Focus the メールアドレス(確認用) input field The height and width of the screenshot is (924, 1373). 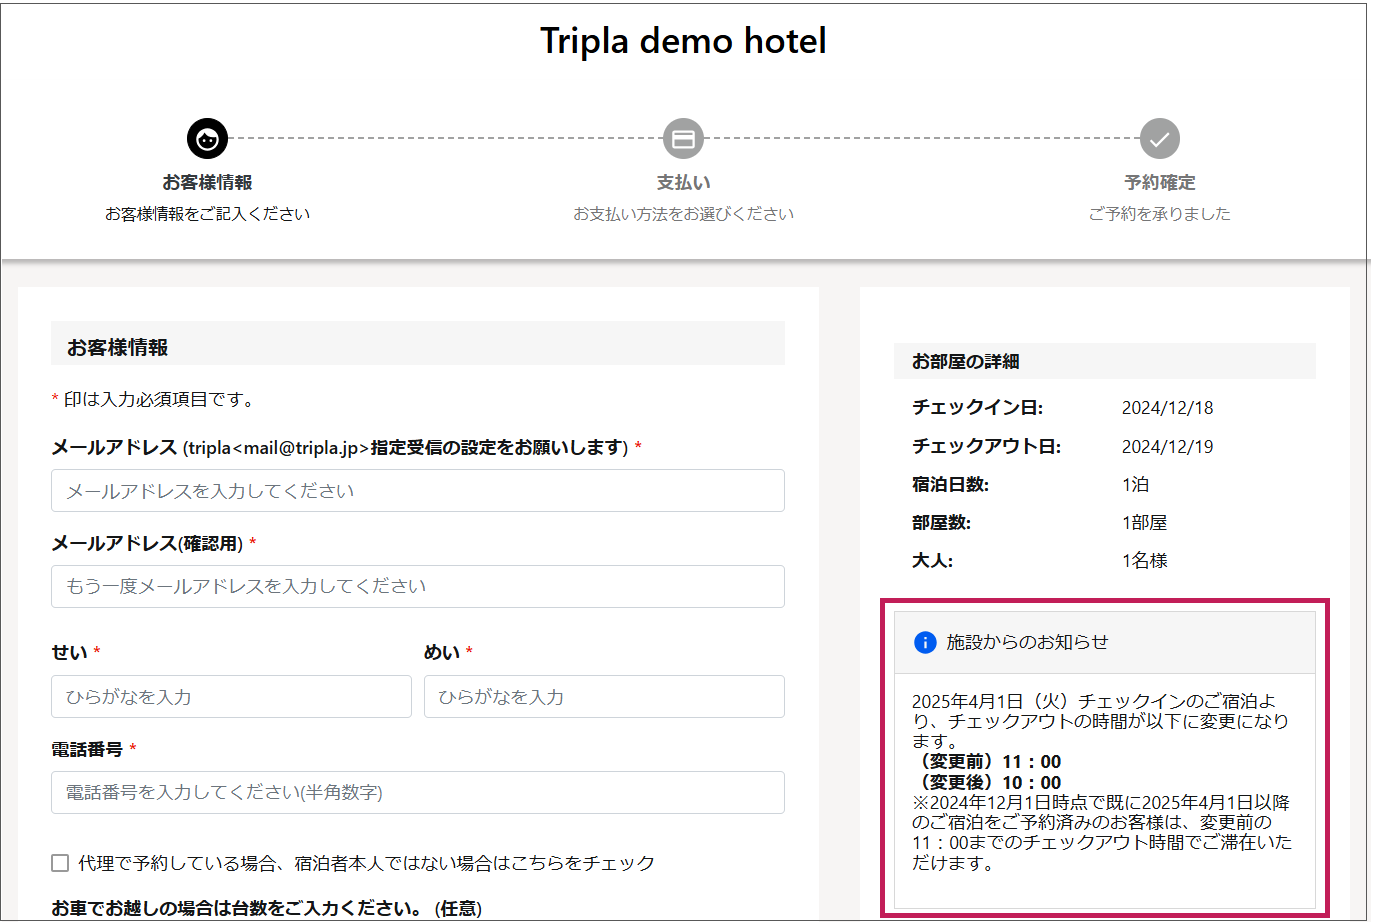click(x=418, y=586)
